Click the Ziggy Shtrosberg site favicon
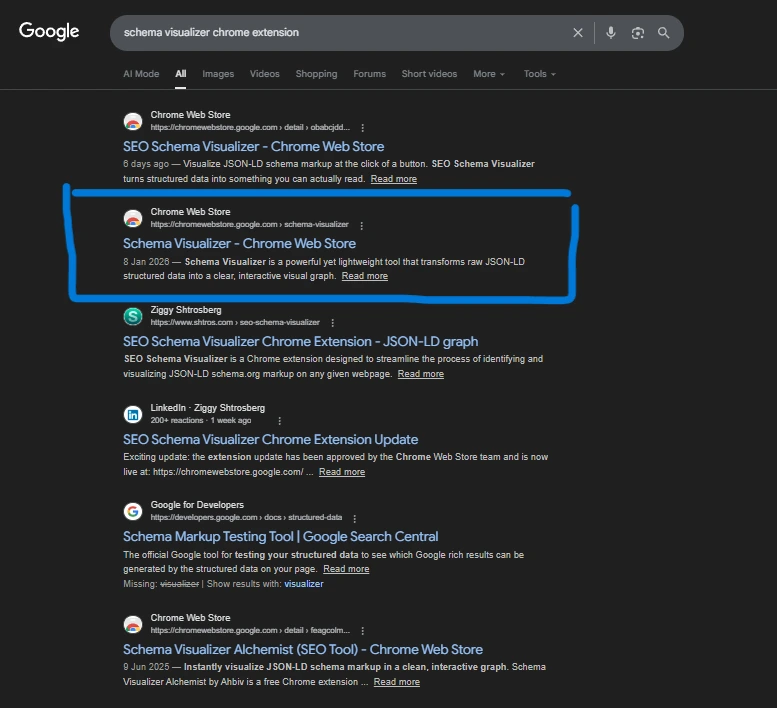Viewport: 777px width, 708px height. [x=133, y=316]
